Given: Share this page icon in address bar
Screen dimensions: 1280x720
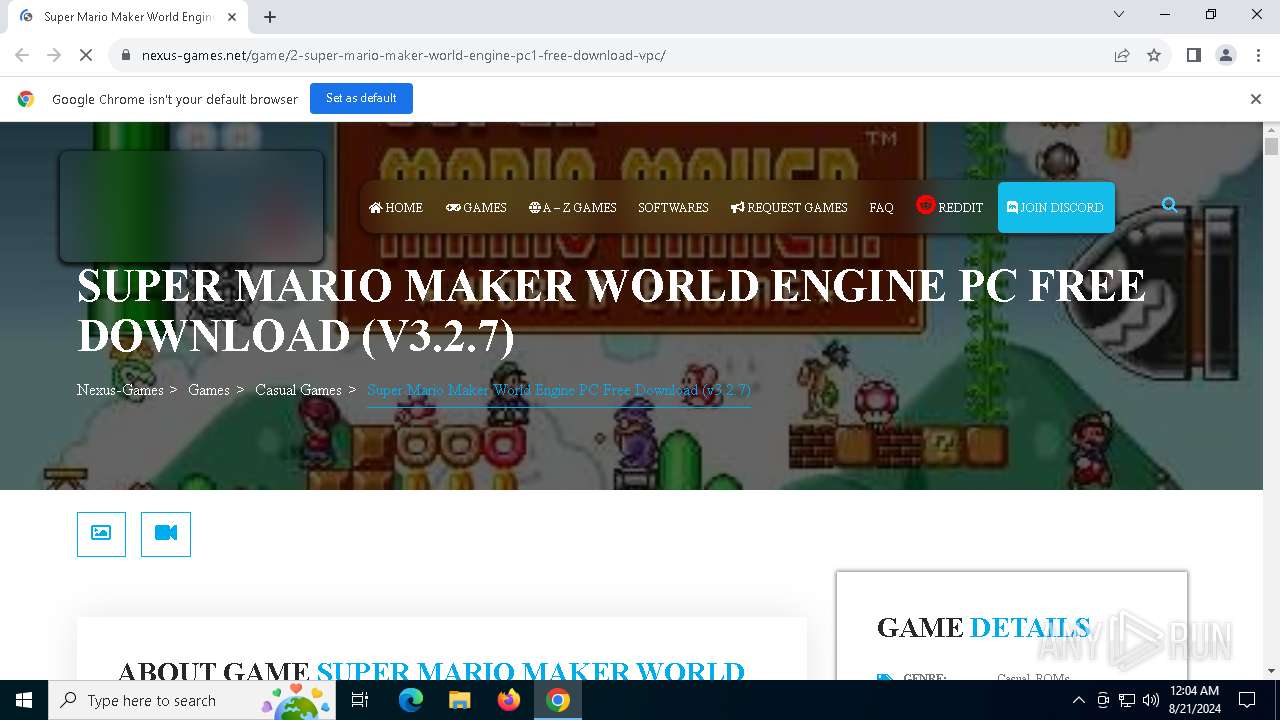Looking at the screenshot, I should pyautogui.click(x=1122, y=55).
